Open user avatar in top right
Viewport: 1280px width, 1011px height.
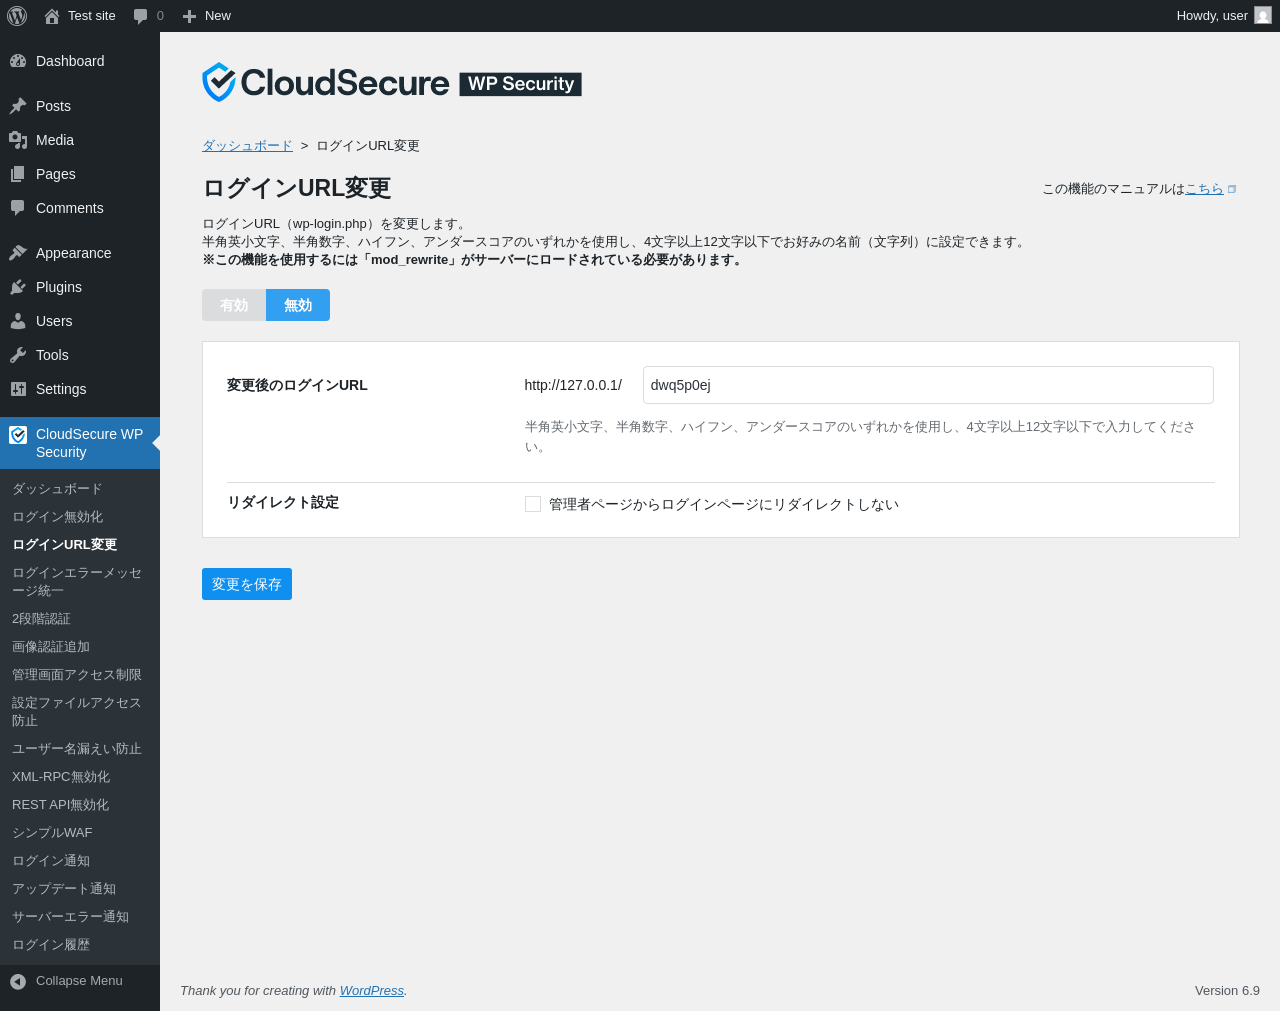point(1263,16)
